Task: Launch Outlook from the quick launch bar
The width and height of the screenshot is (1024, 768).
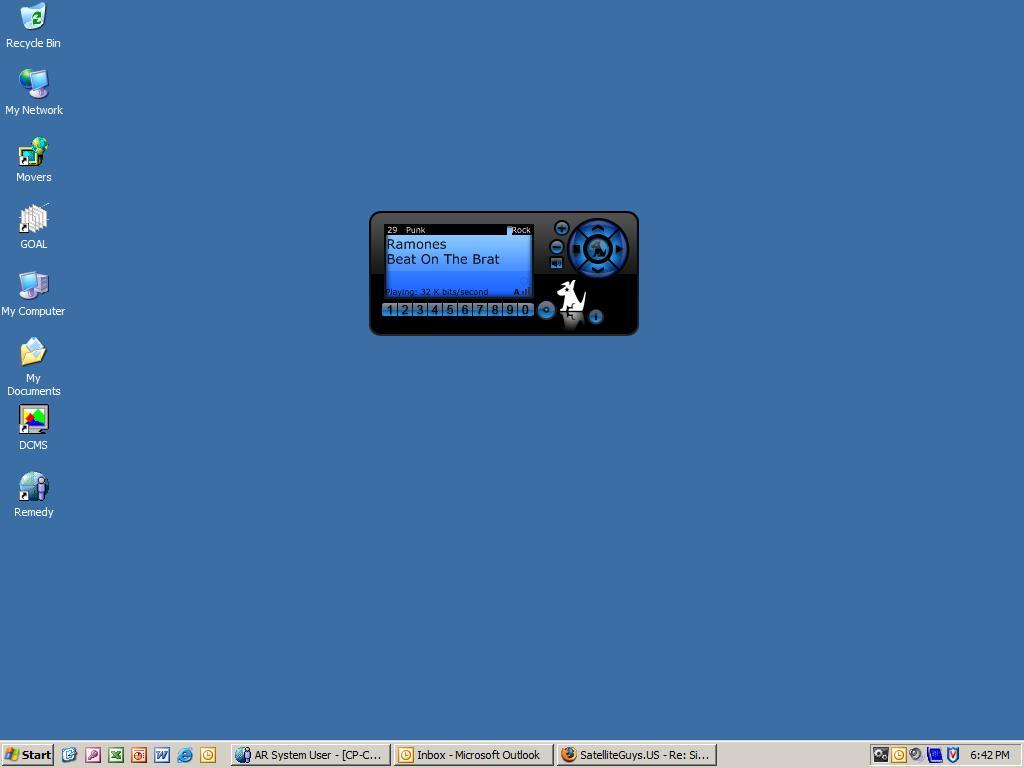Action: [208, 755]
